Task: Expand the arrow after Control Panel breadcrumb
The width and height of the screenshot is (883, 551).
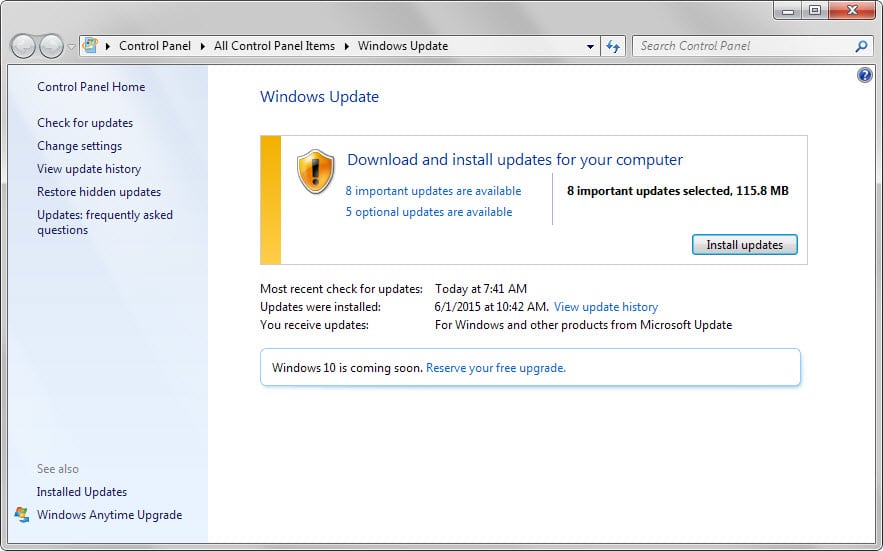Action: [203, 46]
